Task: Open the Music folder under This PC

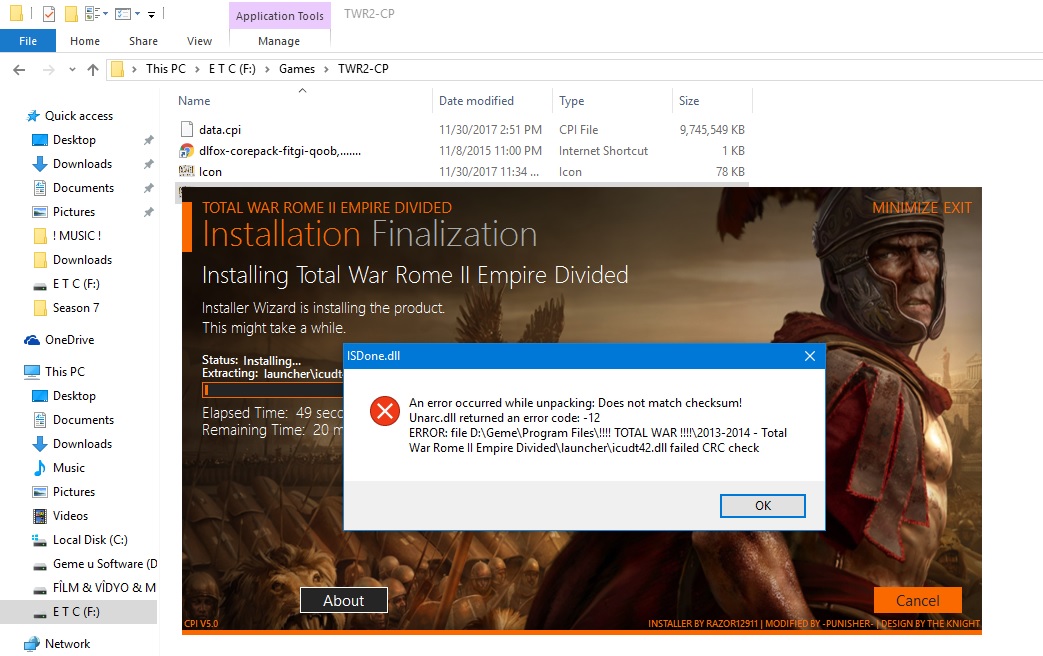Action: point(68,468)
